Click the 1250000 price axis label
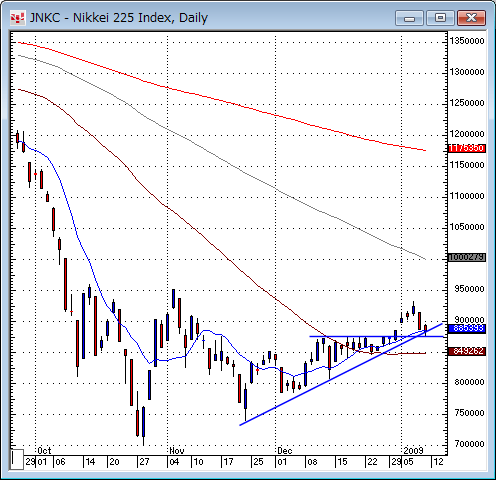 (467, 103)
